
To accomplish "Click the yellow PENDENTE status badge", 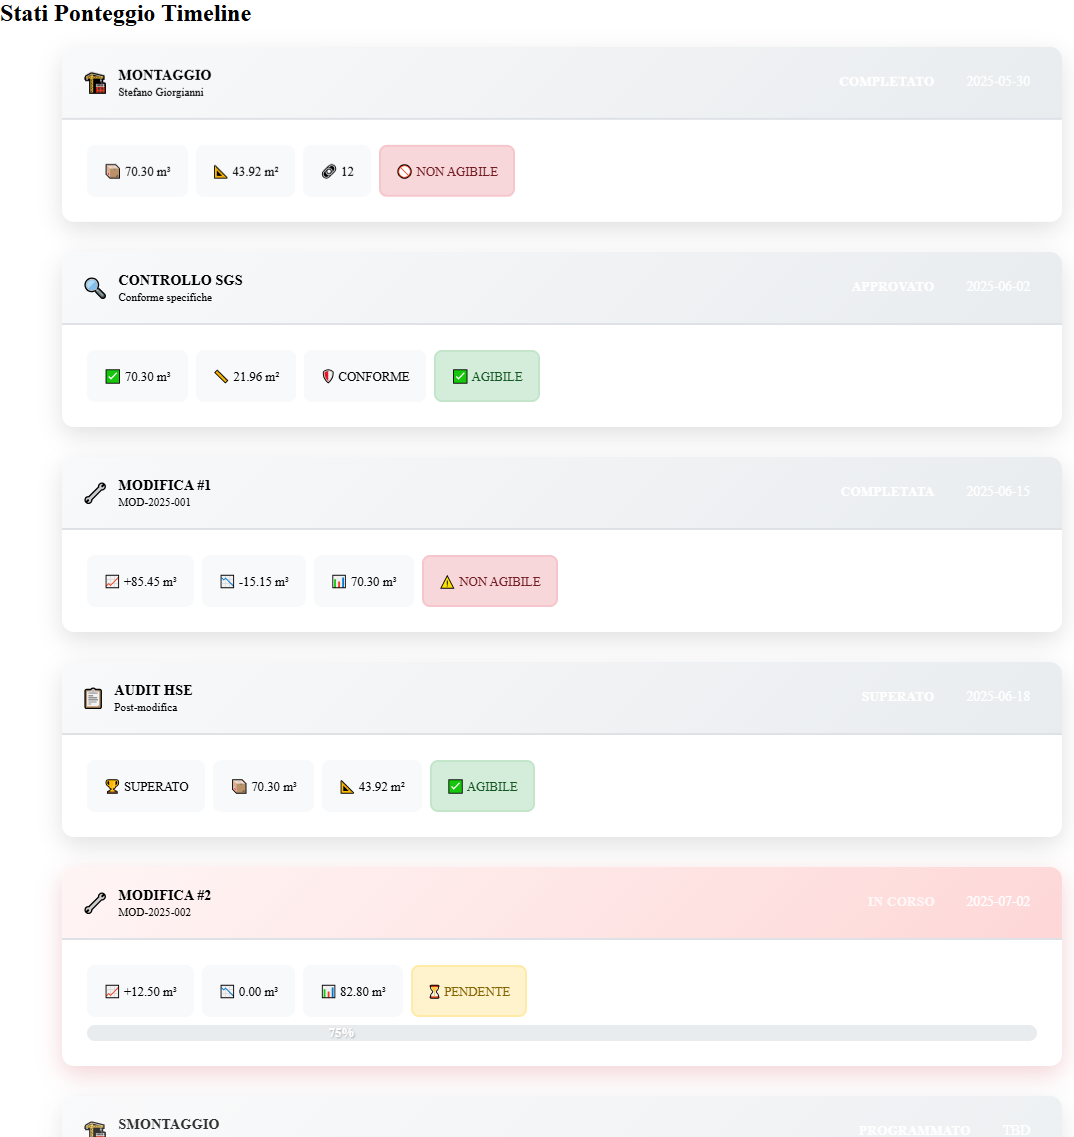I will [469, 992].
